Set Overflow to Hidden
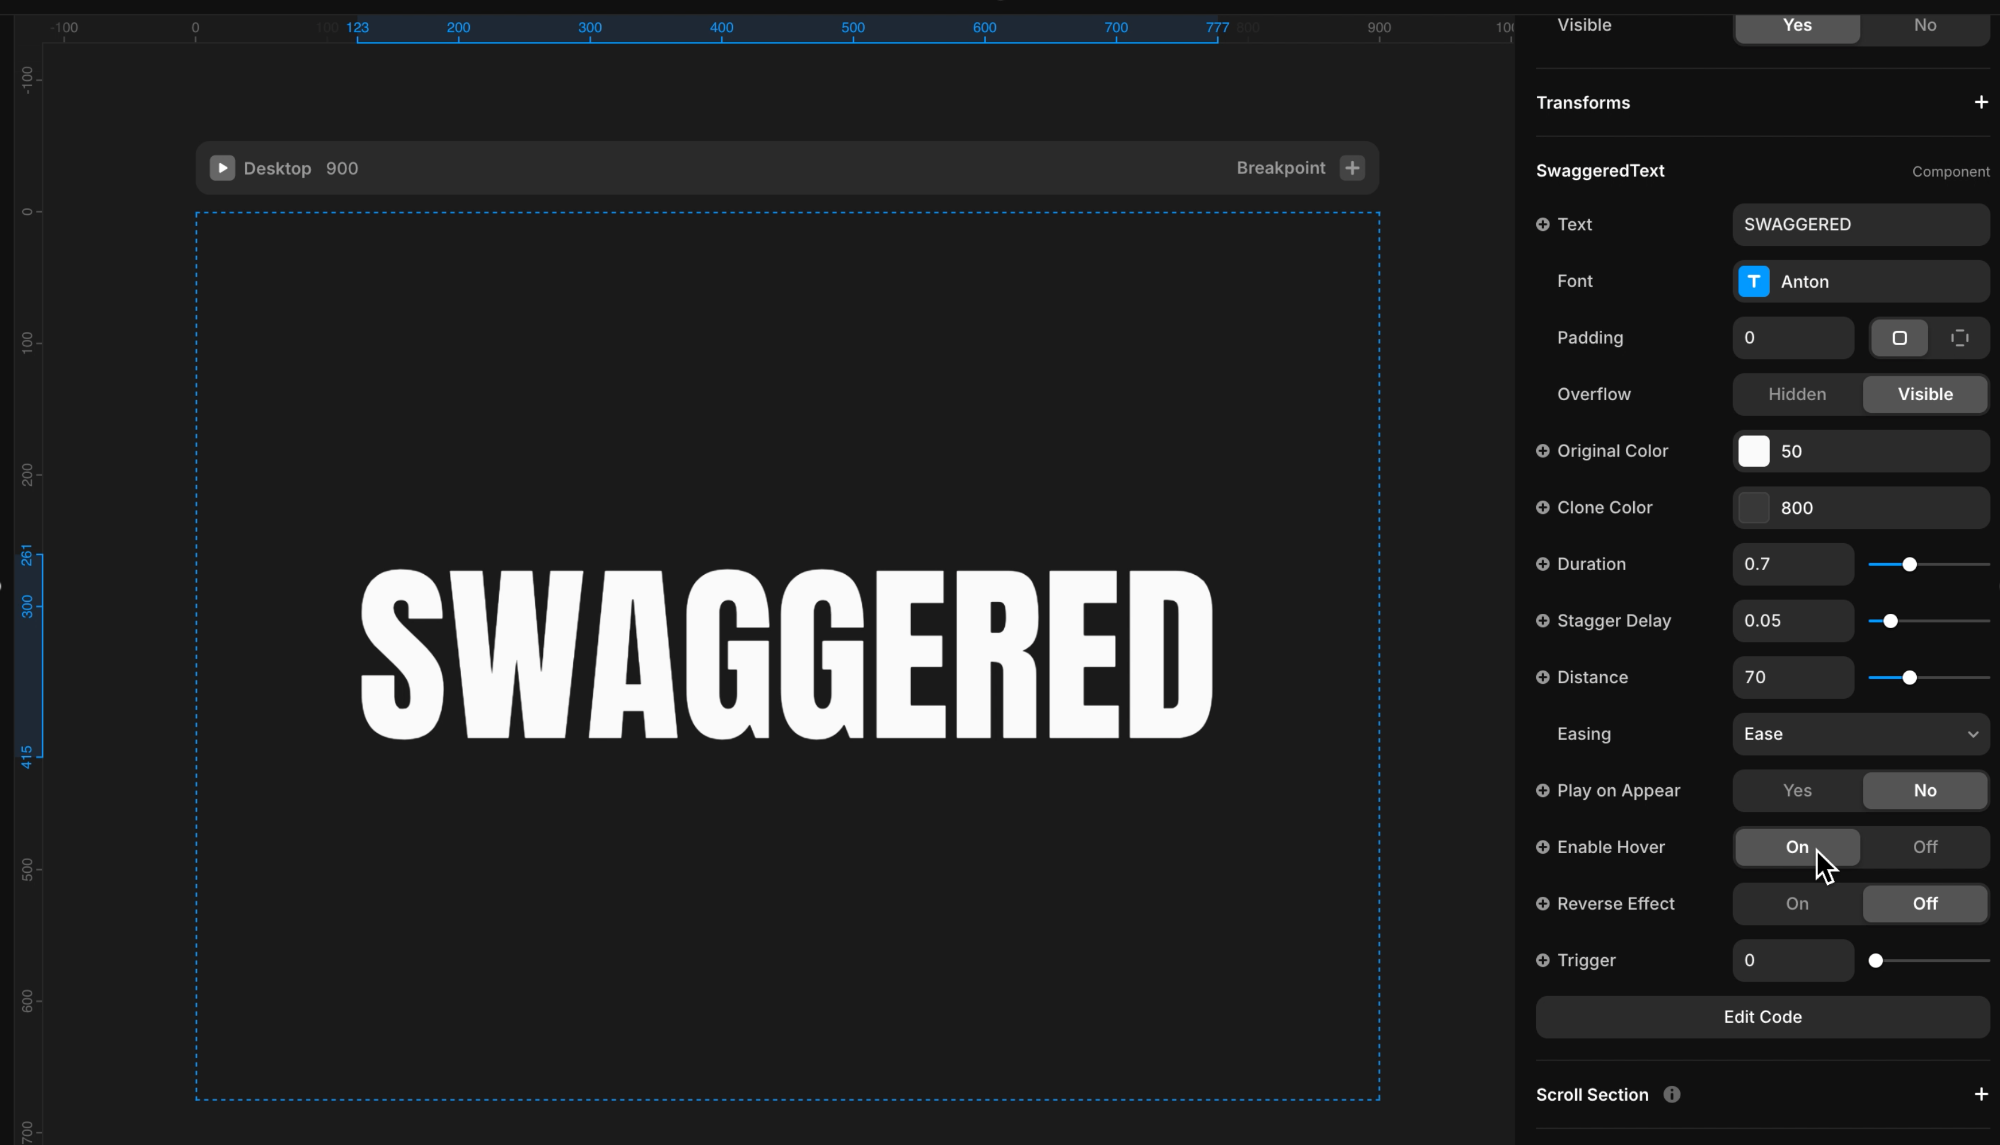Screen dimensions: 2000x1145 (1796, 394)
